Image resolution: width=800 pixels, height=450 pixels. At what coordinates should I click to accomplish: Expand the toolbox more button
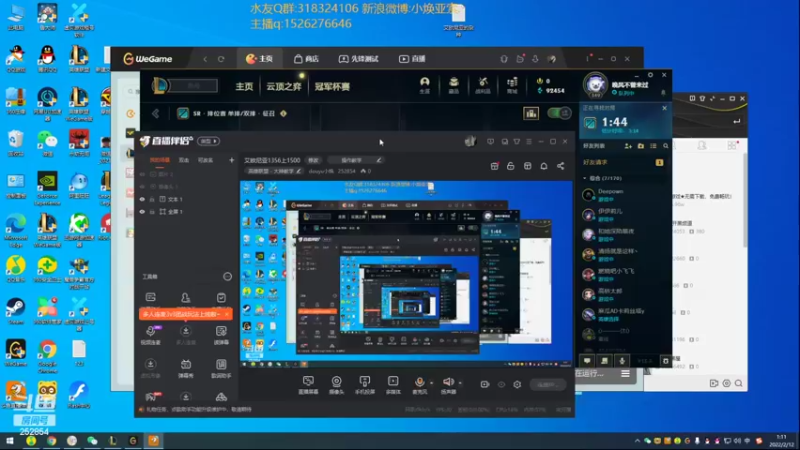(228, 277)
